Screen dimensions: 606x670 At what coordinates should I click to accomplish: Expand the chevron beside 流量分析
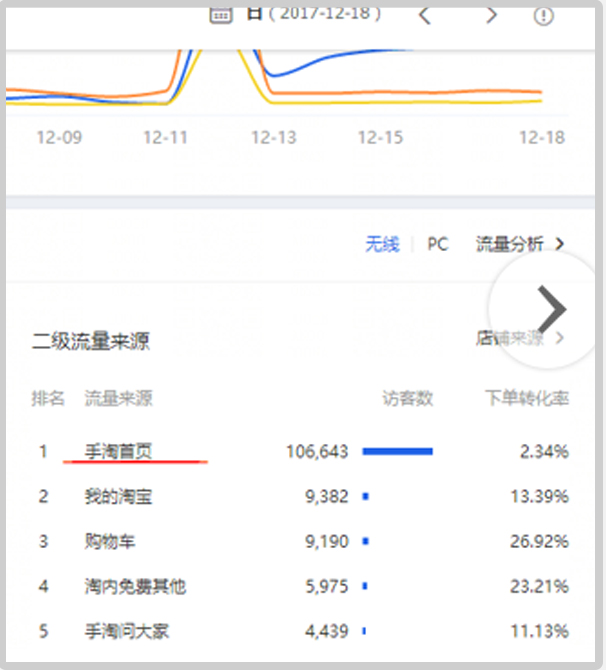[x=560, y=244]
